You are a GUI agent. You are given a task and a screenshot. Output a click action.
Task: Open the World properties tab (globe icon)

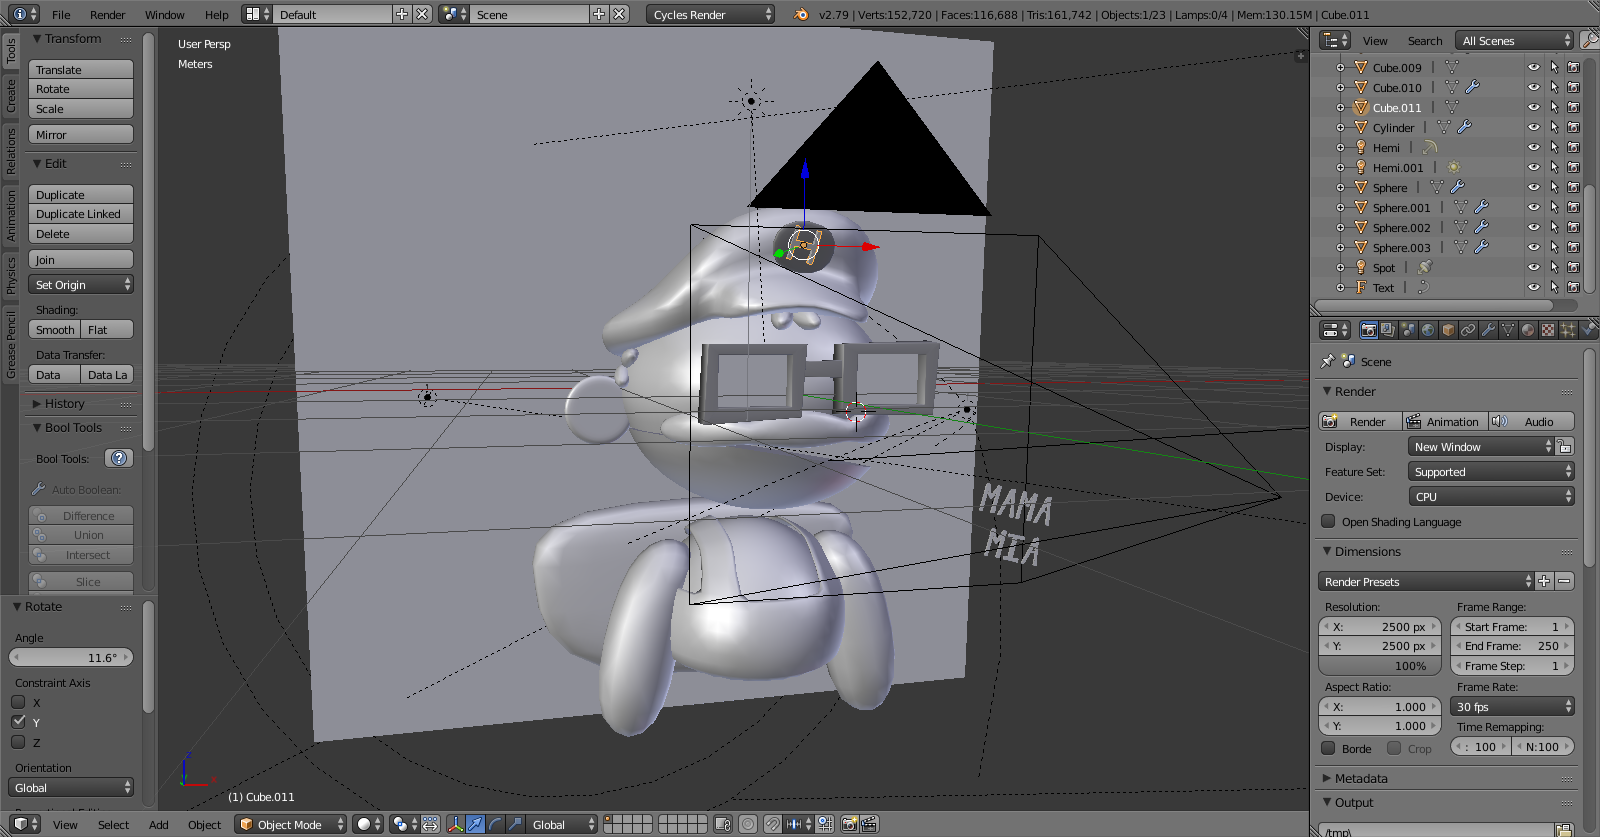pos(1428,330)
